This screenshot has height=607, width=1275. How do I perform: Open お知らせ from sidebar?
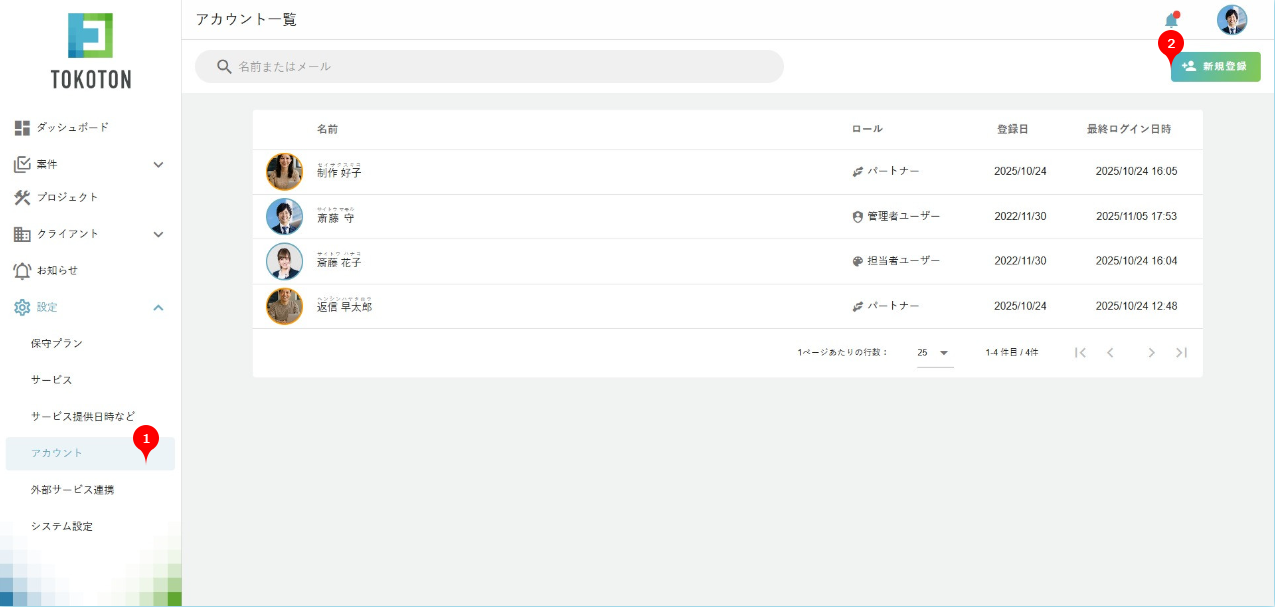point(57,270)
